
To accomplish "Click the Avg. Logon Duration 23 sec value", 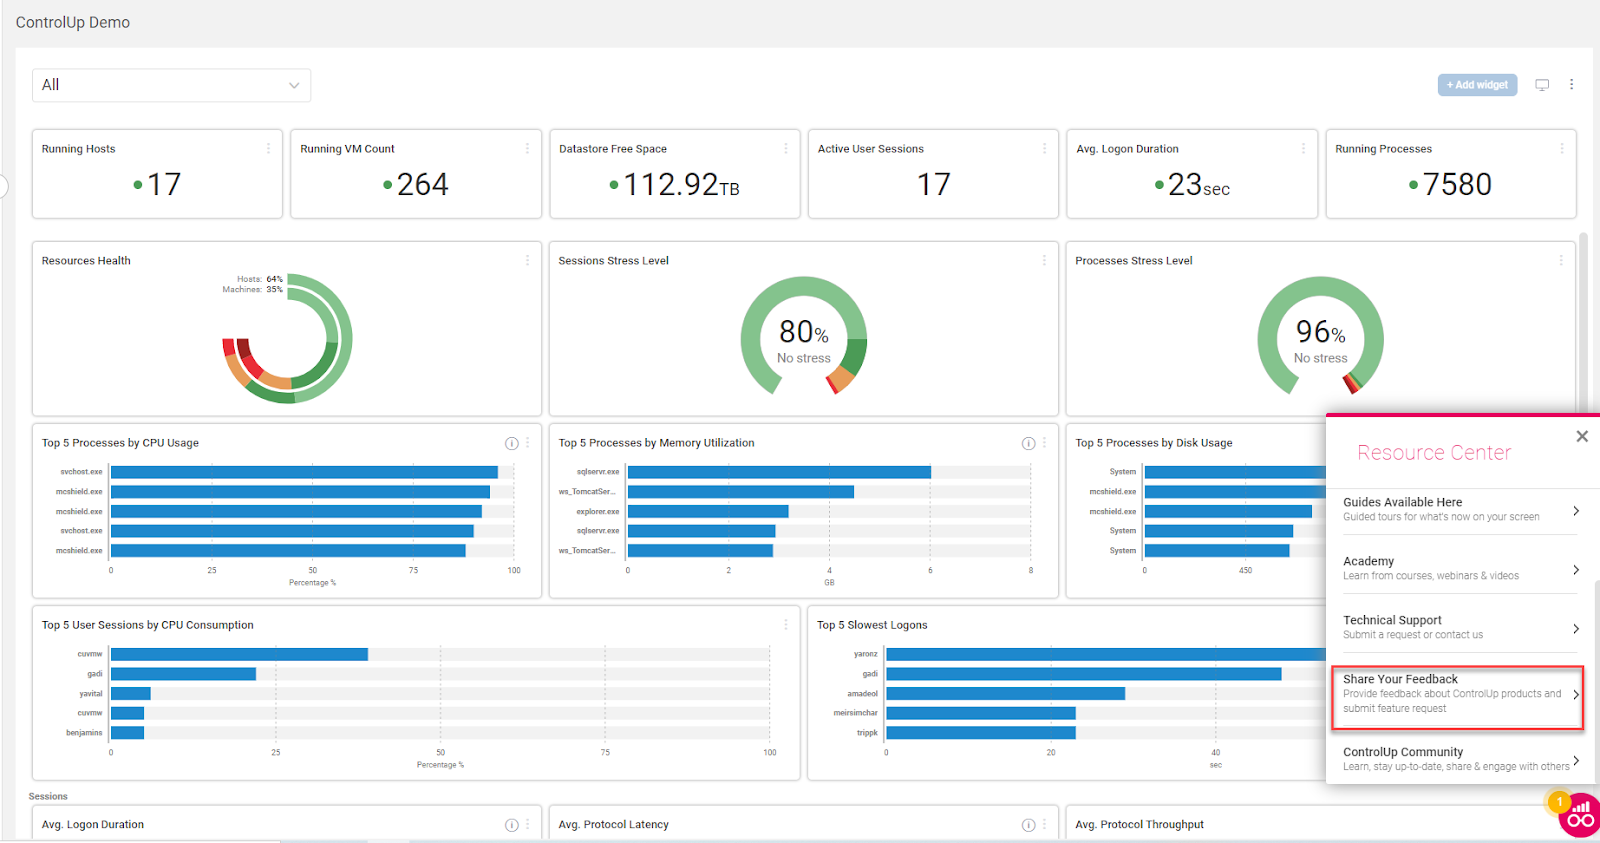I will [1199, 185].
